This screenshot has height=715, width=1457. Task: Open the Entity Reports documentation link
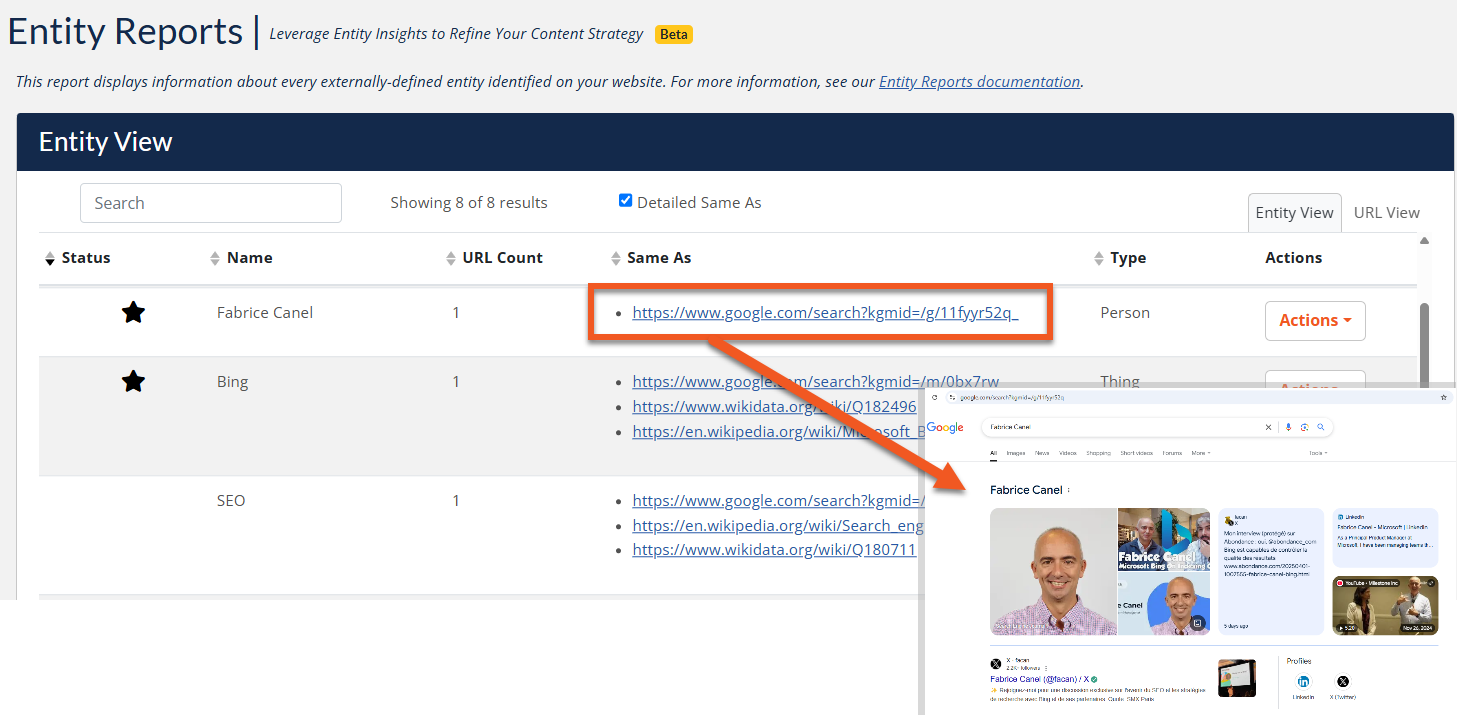pyautogui.click(x=979, y=82)
